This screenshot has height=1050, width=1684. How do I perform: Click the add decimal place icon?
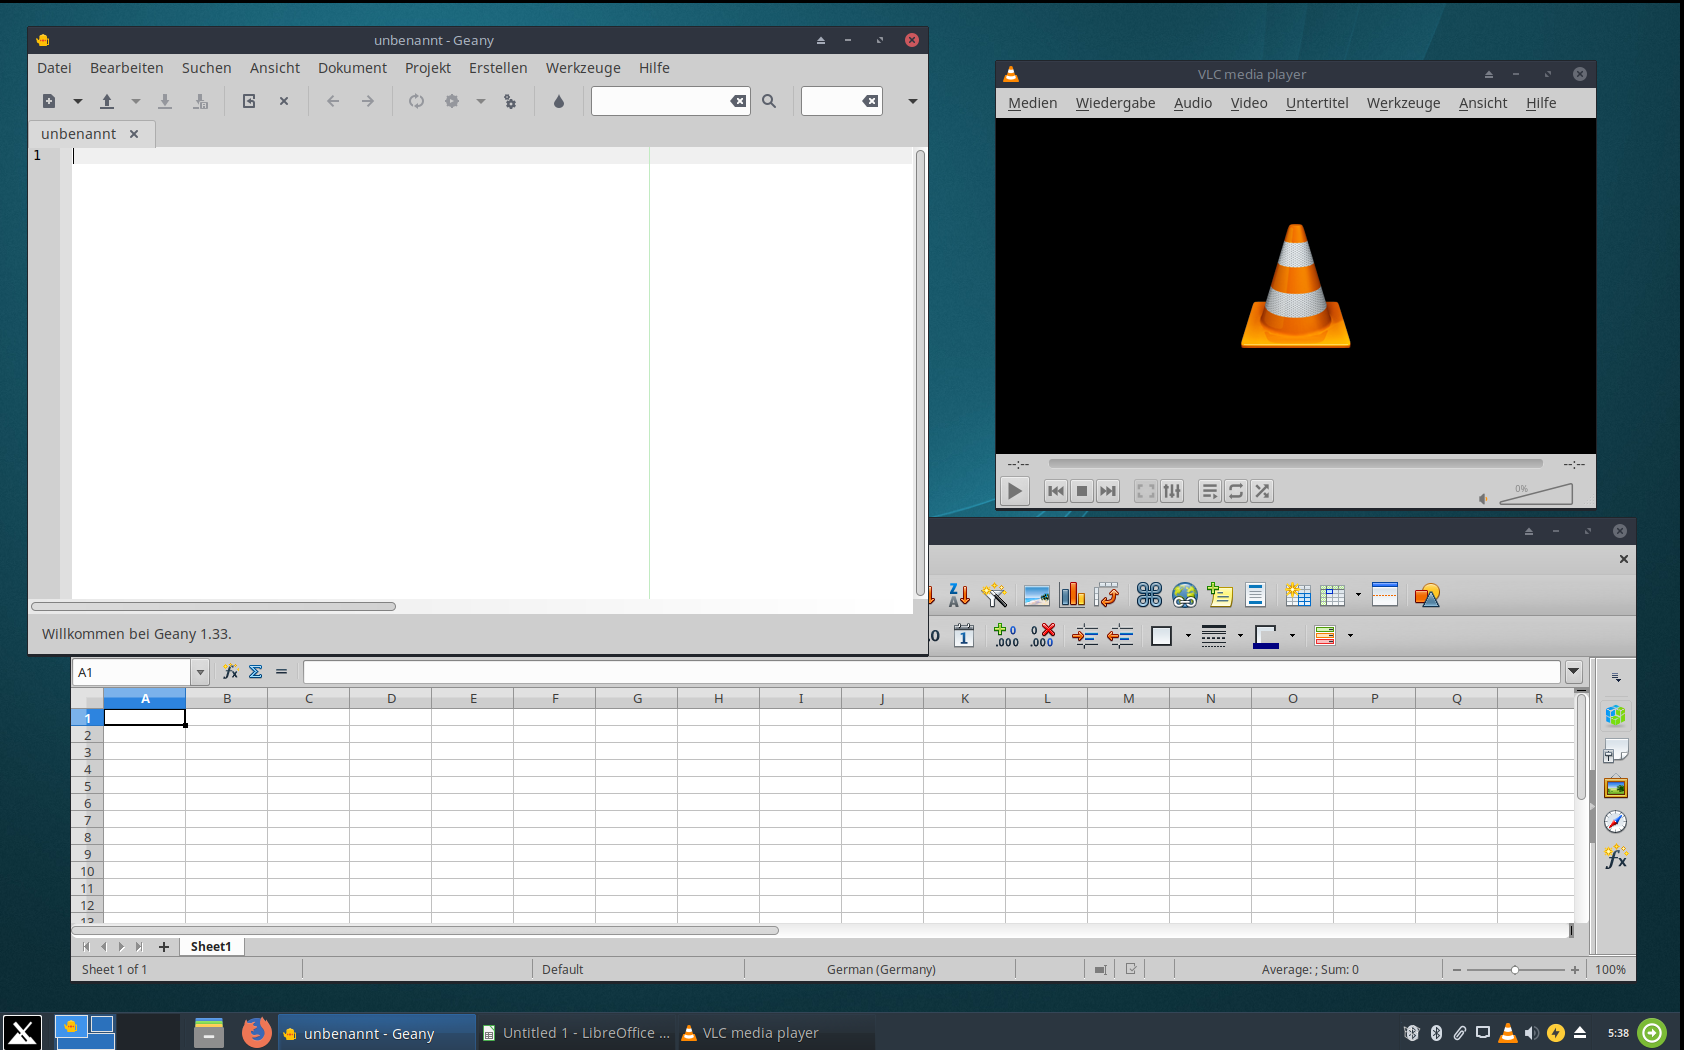click(x=1006, y=636)
